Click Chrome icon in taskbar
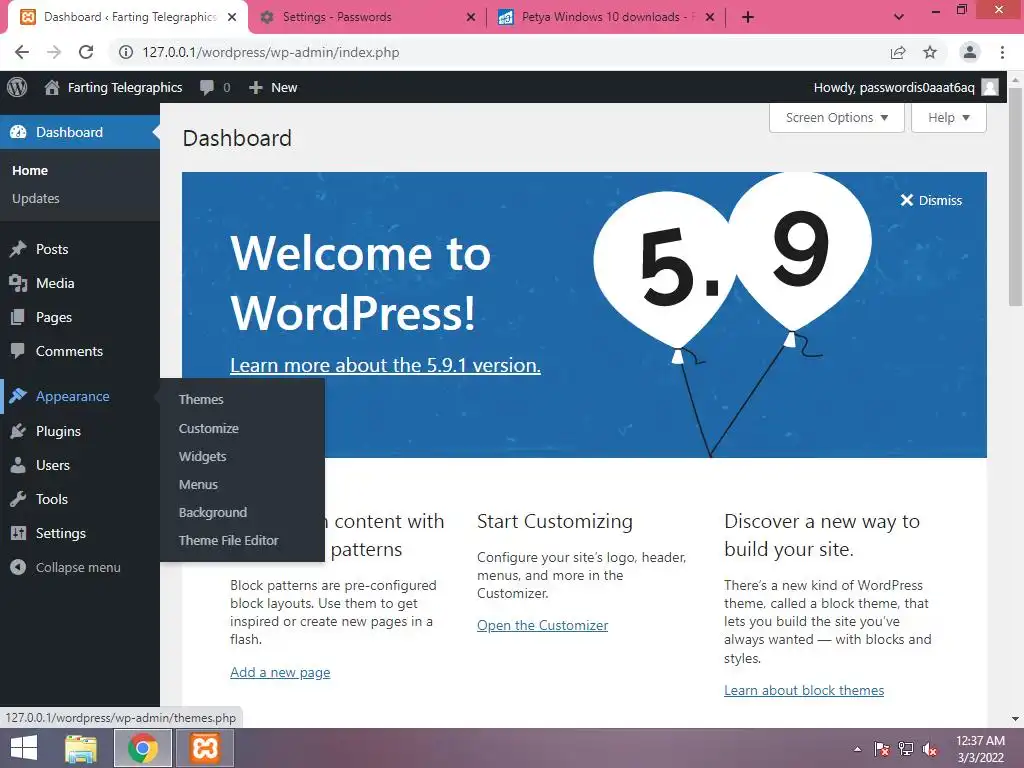Screen dimensions: 1024x768 pyautogui.click(x=142, y=748)
